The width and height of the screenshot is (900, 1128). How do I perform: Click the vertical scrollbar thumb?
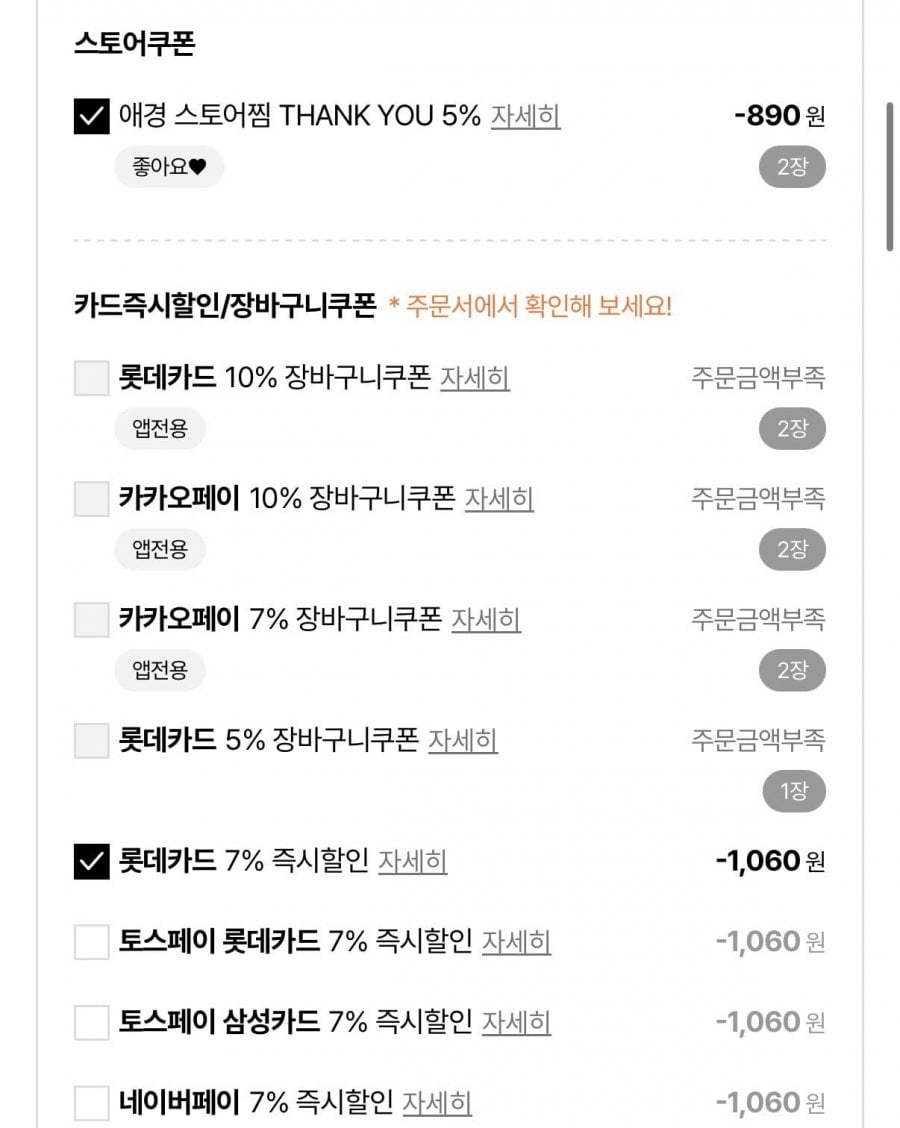pyautogui.click(x=889, y=175)
